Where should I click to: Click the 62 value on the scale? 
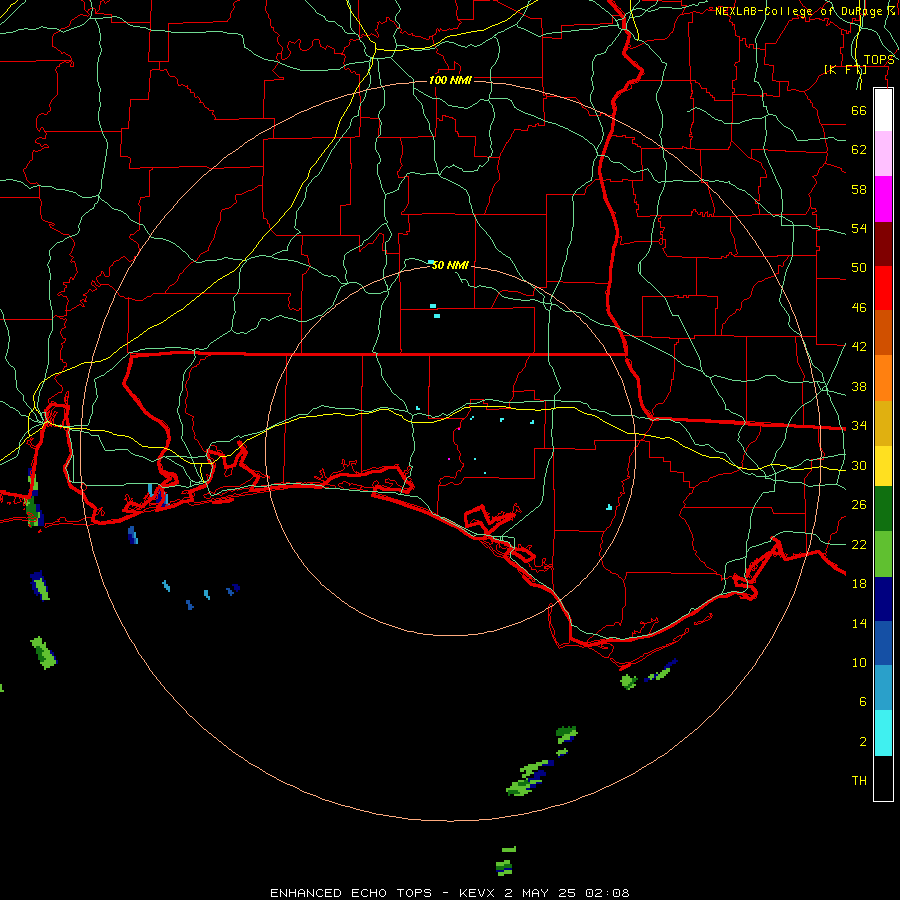[x=859, y=149]
